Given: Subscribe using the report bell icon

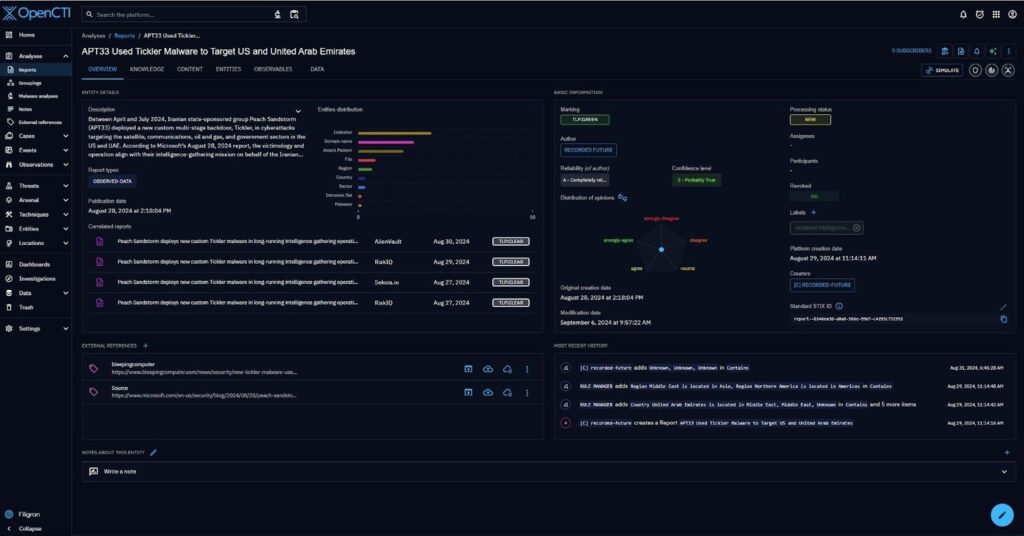Looking at the screenshot, I should [976, 51].
